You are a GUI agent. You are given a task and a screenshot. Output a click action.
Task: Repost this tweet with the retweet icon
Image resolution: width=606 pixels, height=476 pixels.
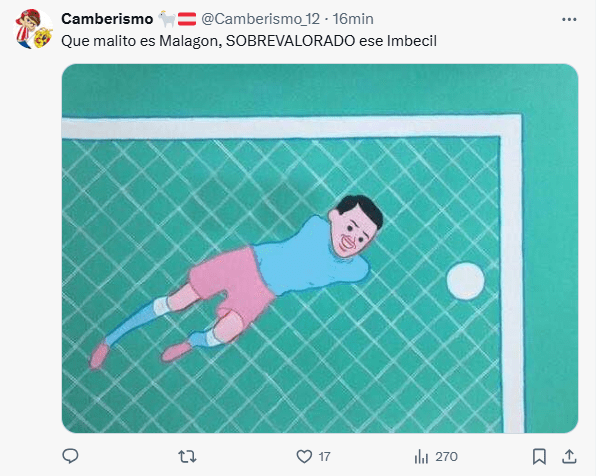point(187,457)
